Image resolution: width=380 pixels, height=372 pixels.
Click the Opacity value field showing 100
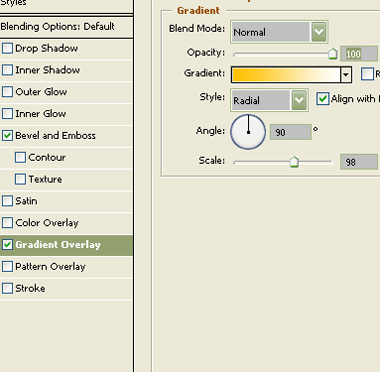point(359,54)
